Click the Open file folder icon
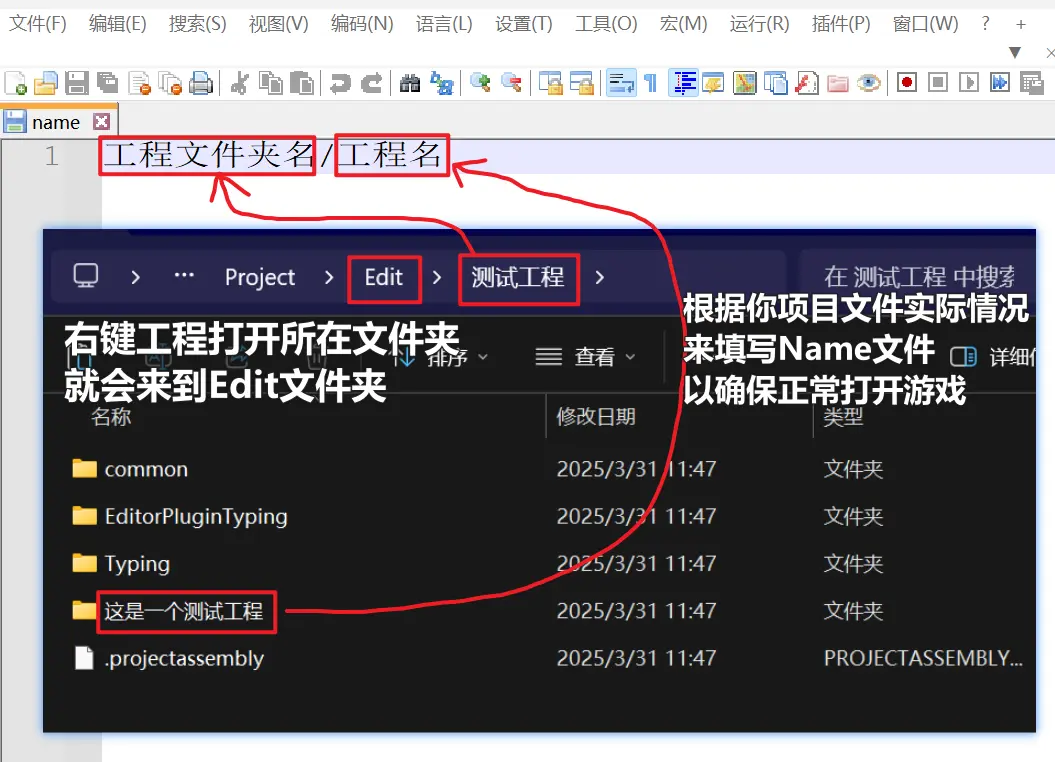 46,83
